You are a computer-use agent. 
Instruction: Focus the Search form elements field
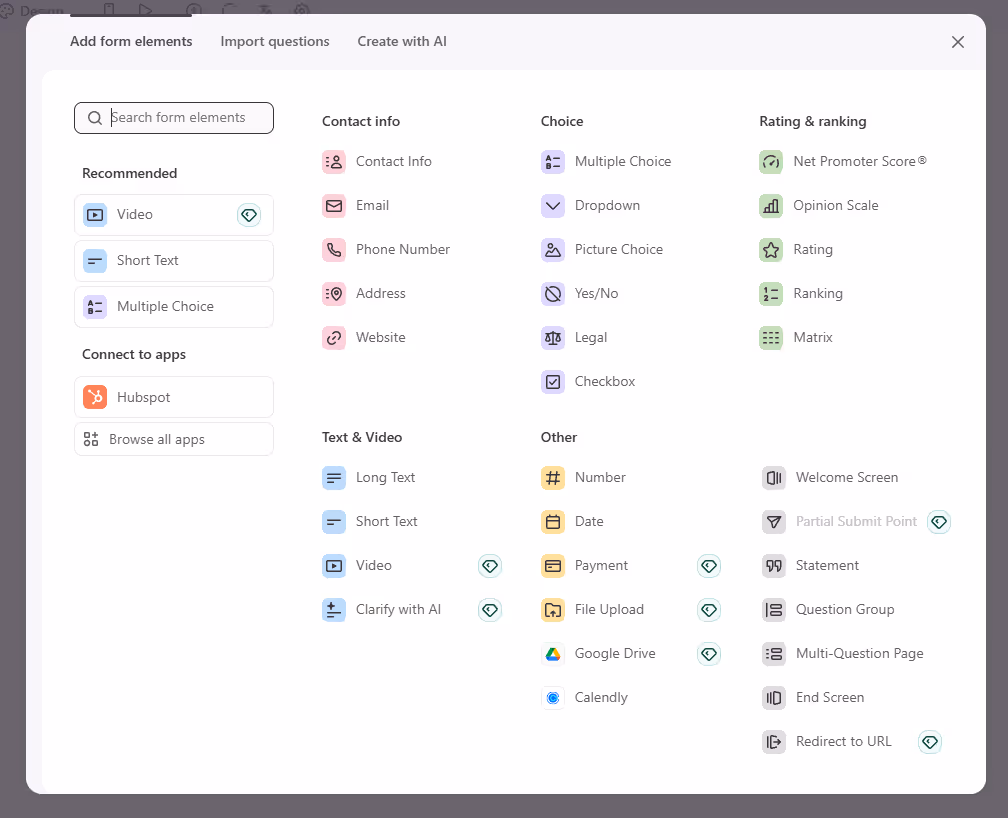point(174,118)
